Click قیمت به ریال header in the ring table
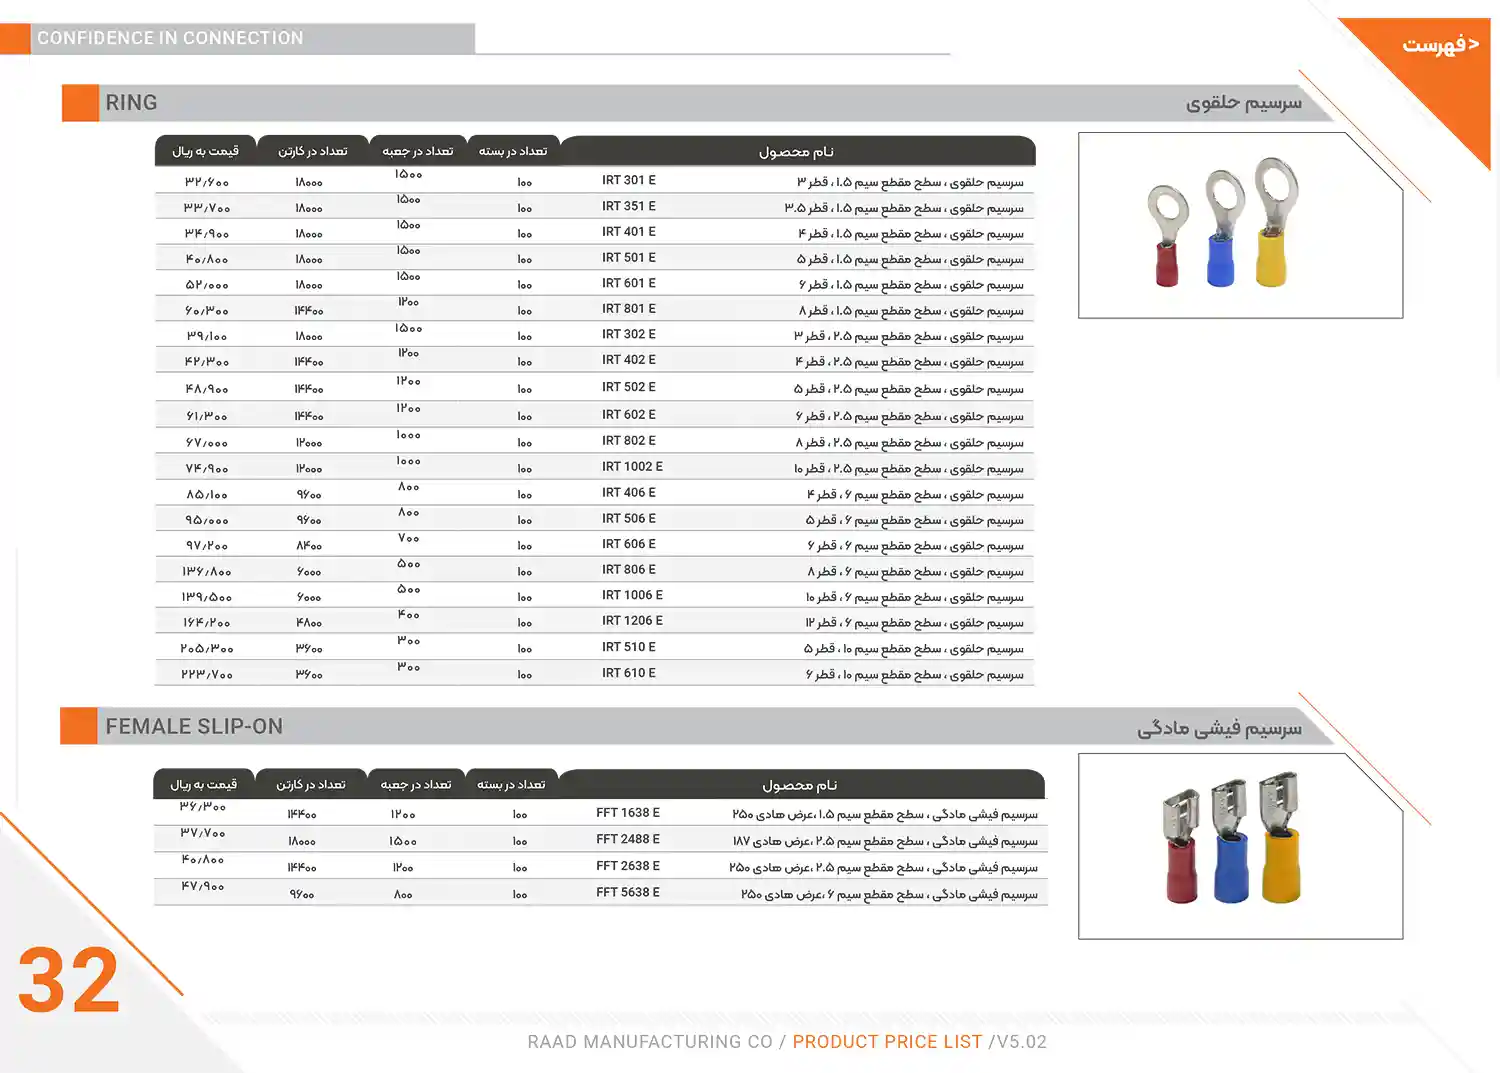1500x1073 pixels. [x=205, y=151]
